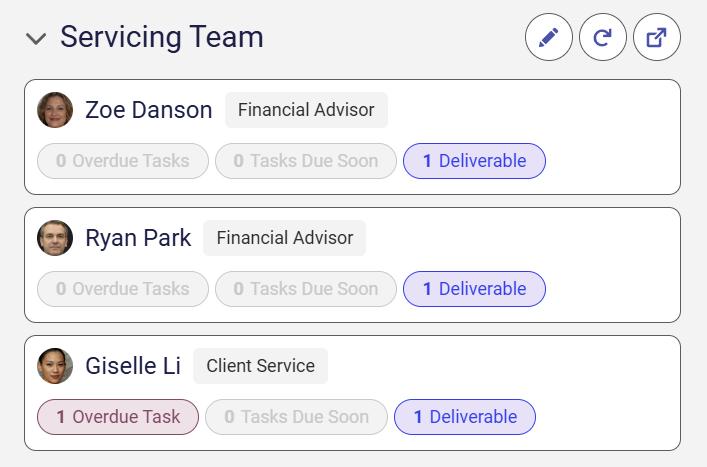Click Zoe Danson's avatar photo
Viewport: 707px width, 467px height.
coord(55,110)
